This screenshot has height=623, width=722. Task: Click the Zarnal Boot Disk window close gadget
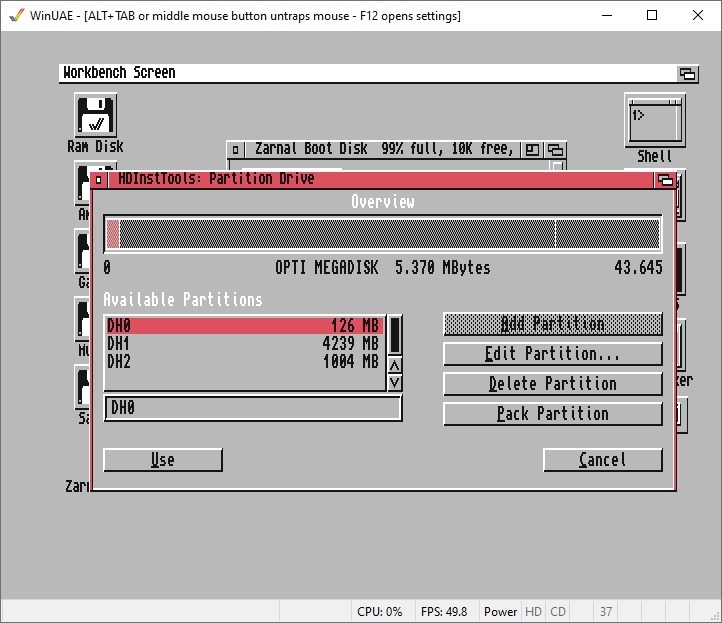[235, 150]
